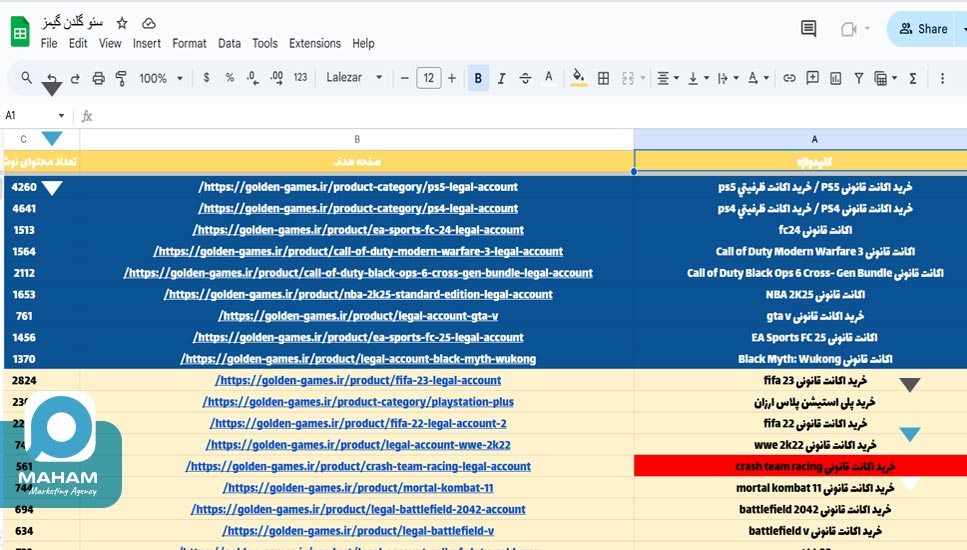The width and height of the screenshot is (967, 550).
Task: Select the red crash team racing cell
Action: (x=800, y=466)
